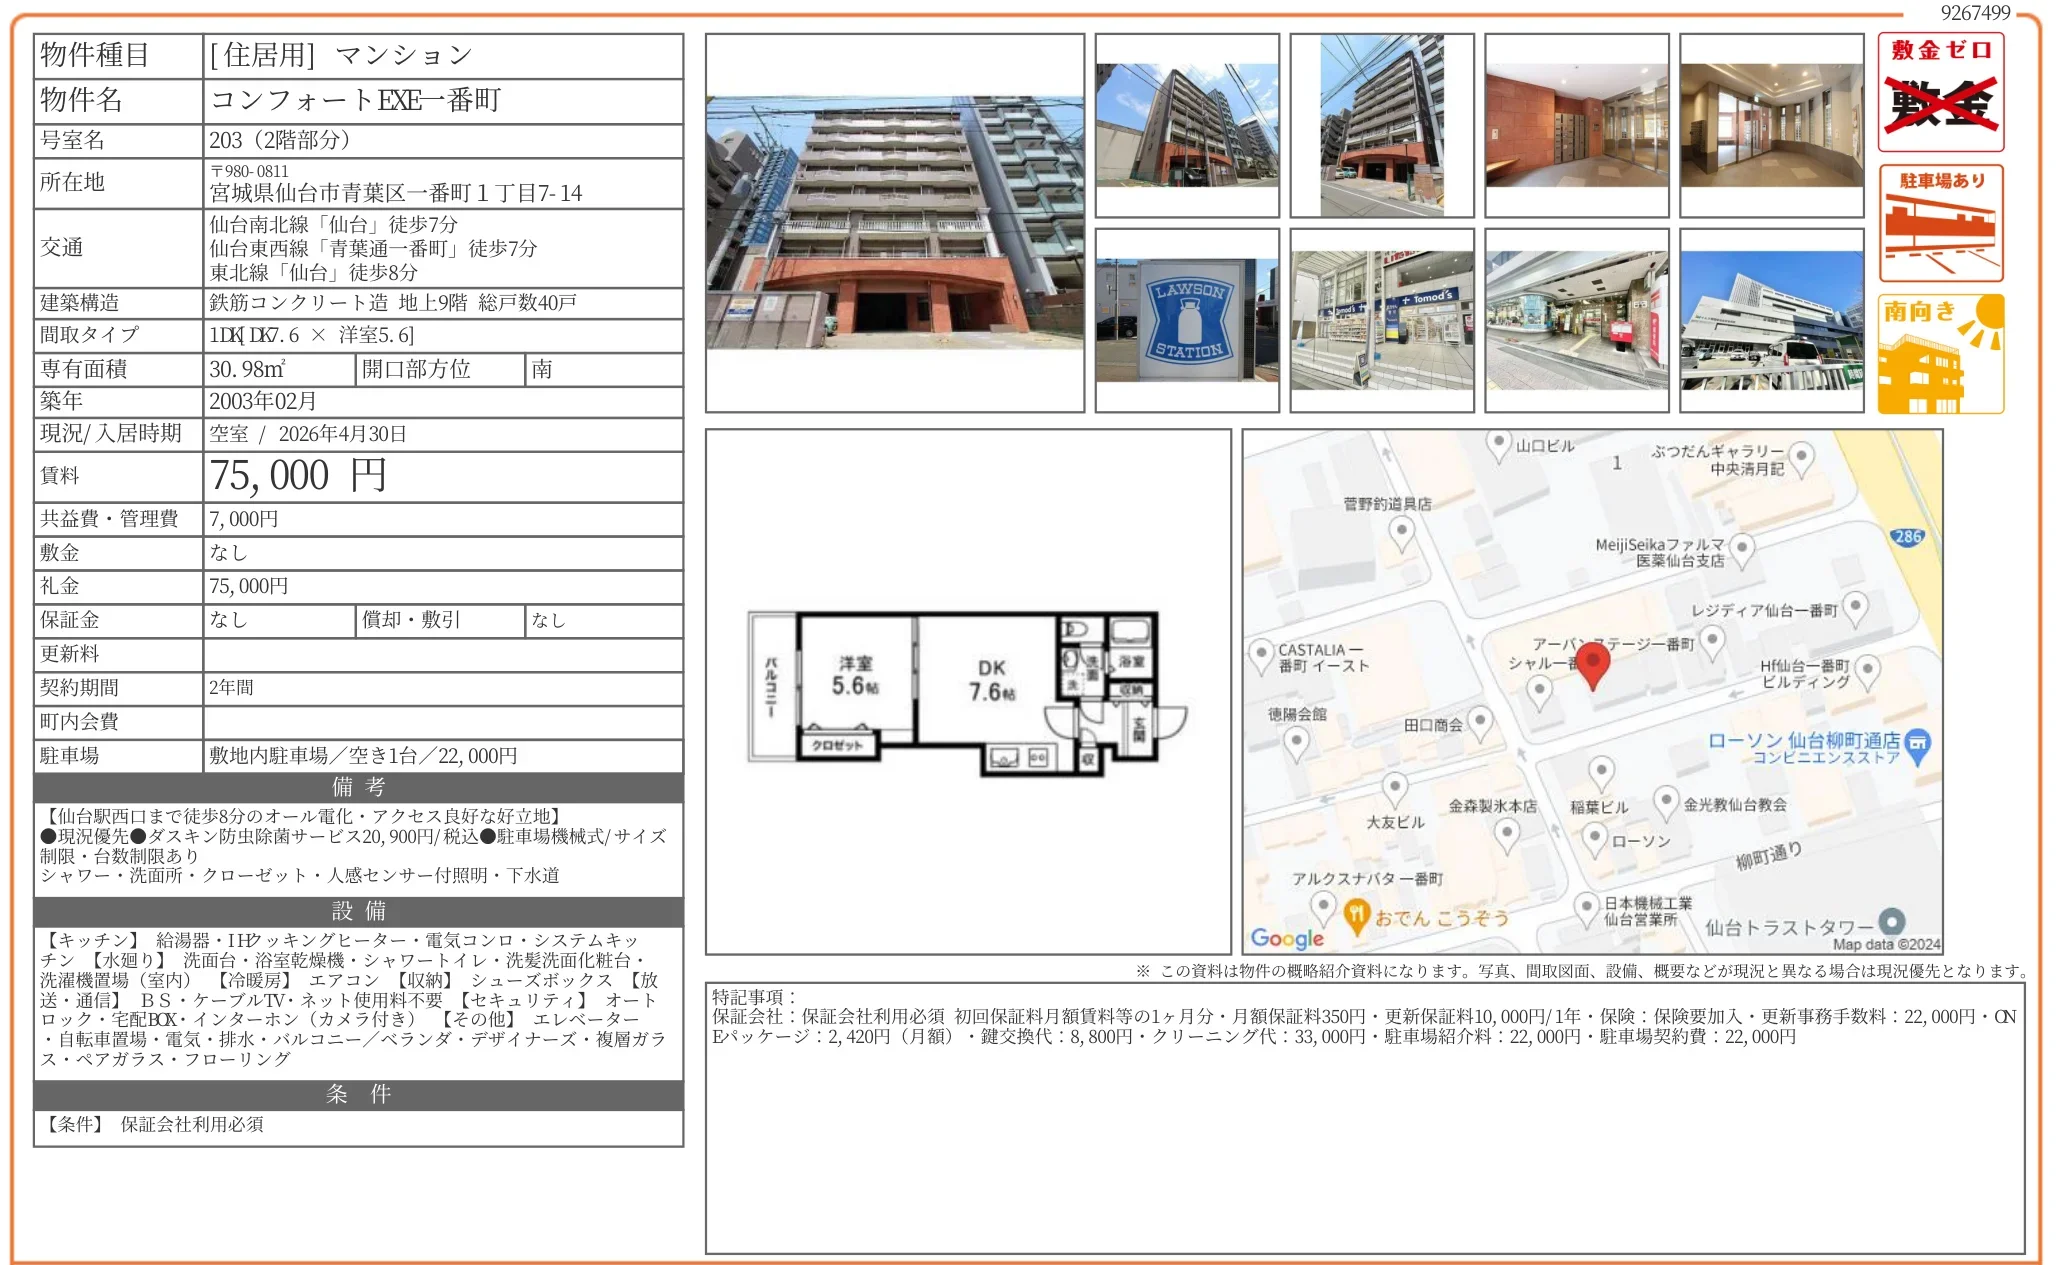Click the 敷金ゼロ badge icon
2056x1265 pixels.
[x=1941, y=93]
